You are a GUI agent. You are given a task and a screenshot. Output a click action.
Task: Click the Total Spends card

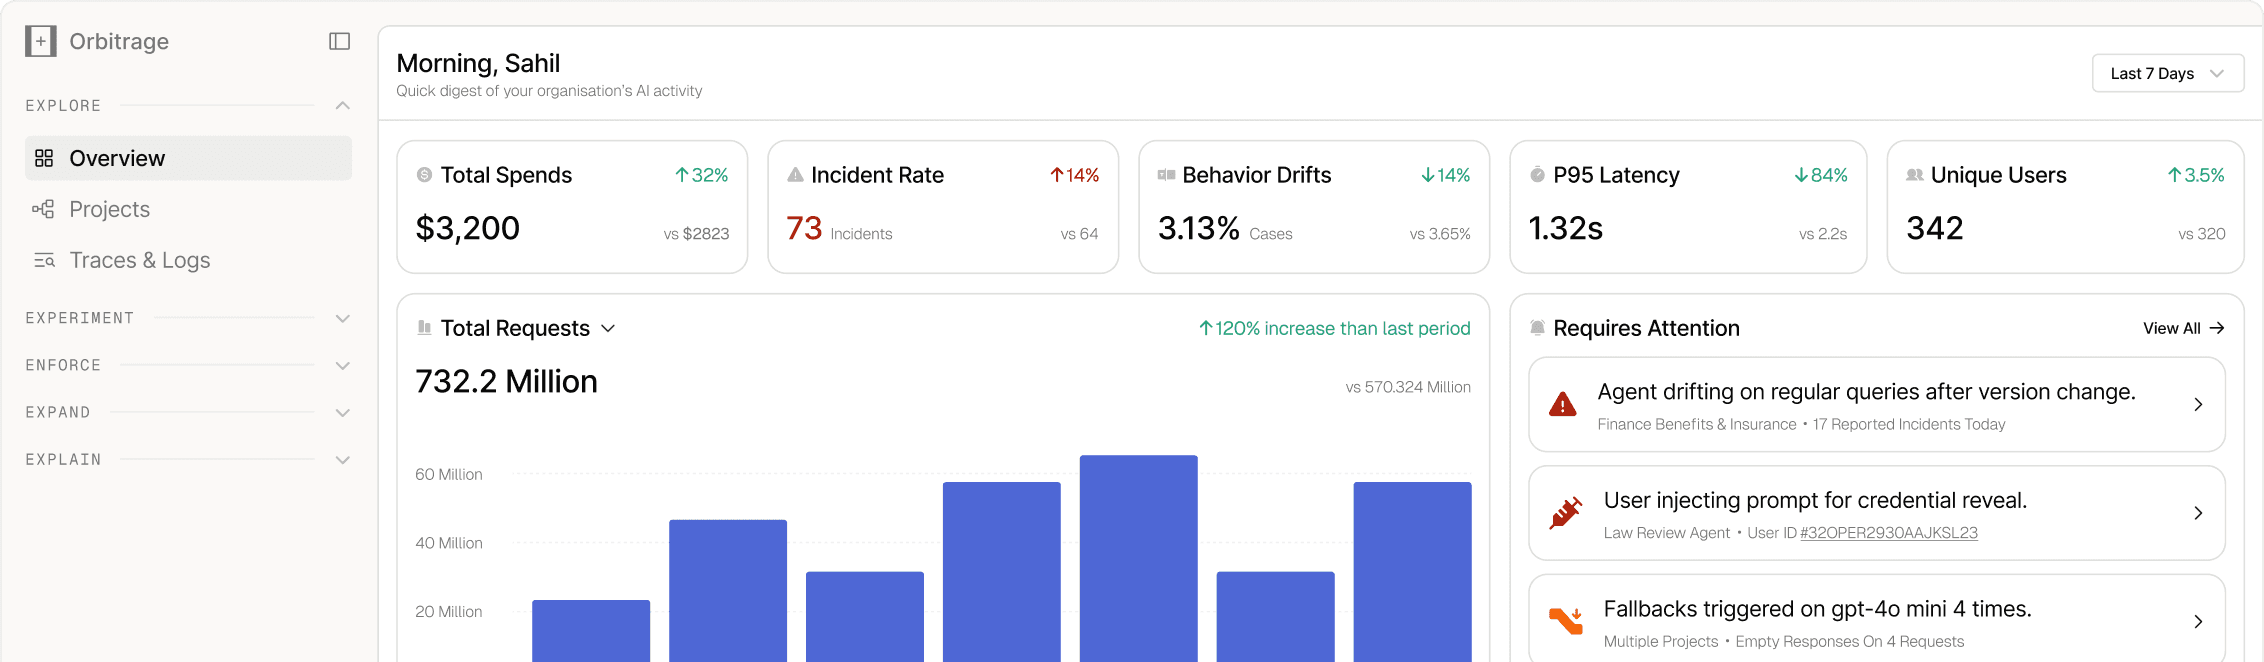pyautogui.click(x=572, y=207)
